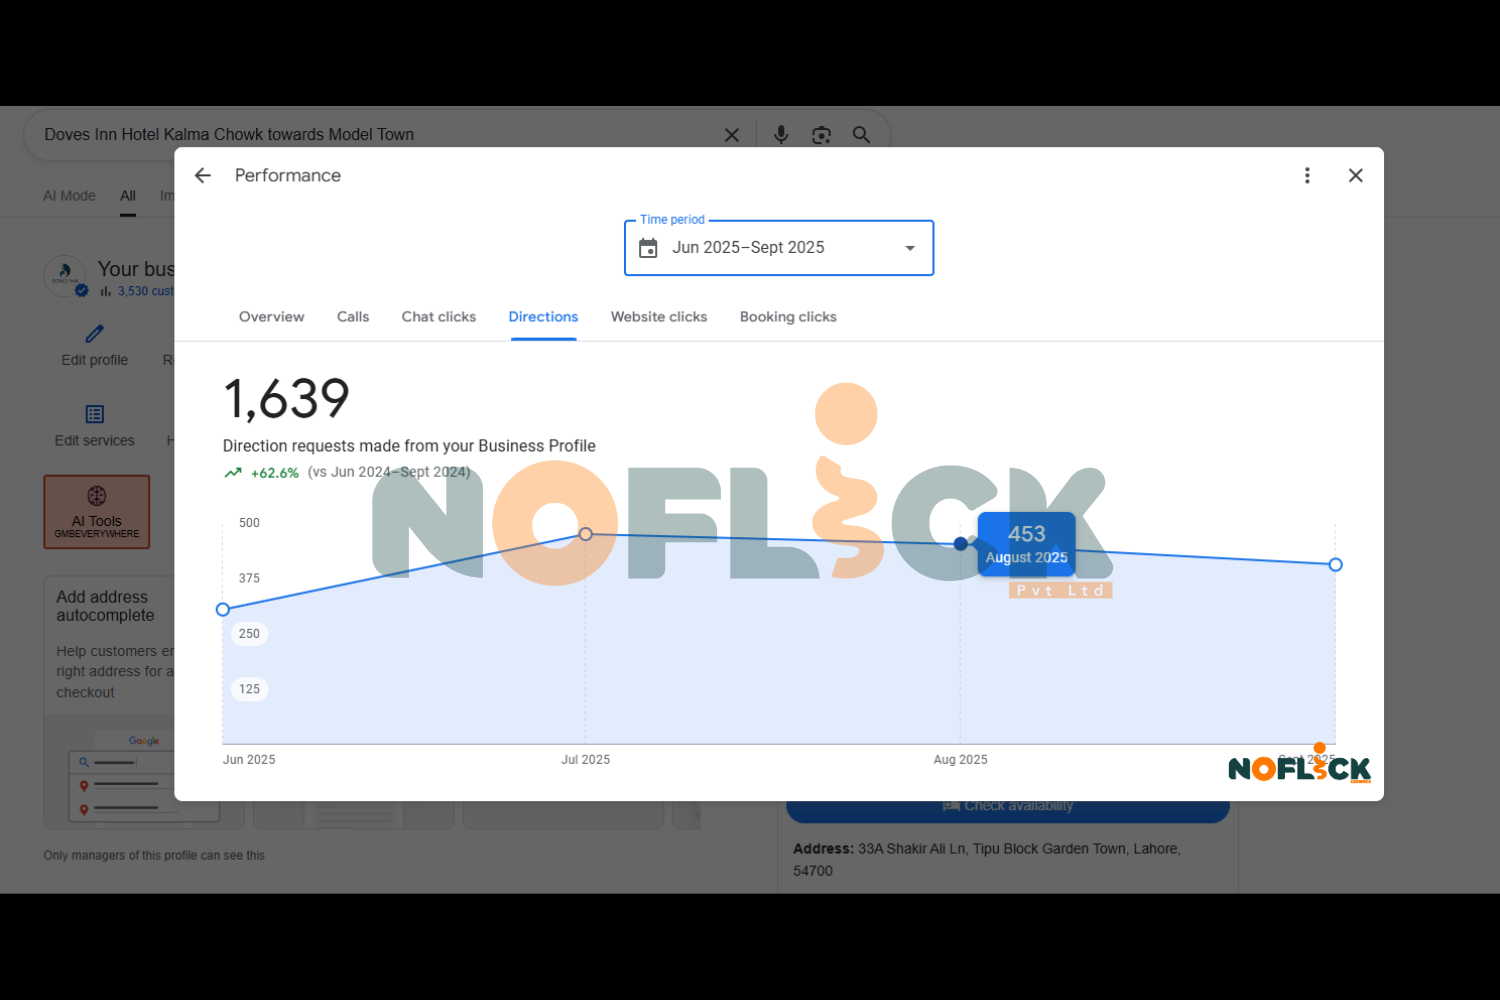1500x1000 pixels.
Task: Open the Website clicks tab
Action: [659, 317]
